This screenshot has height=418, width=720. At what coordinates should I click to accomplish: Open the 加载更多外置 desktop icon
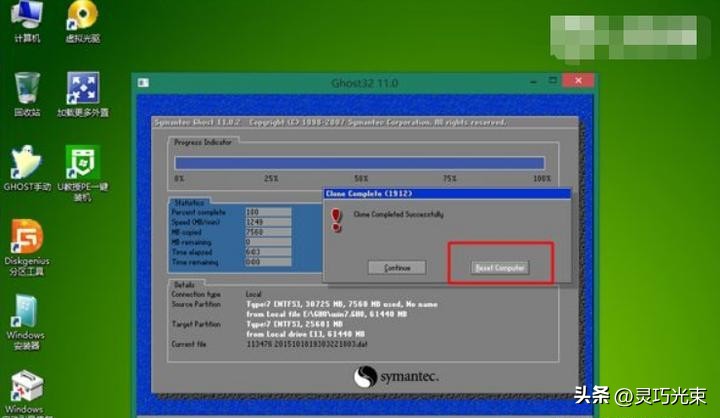coord(83,94)
